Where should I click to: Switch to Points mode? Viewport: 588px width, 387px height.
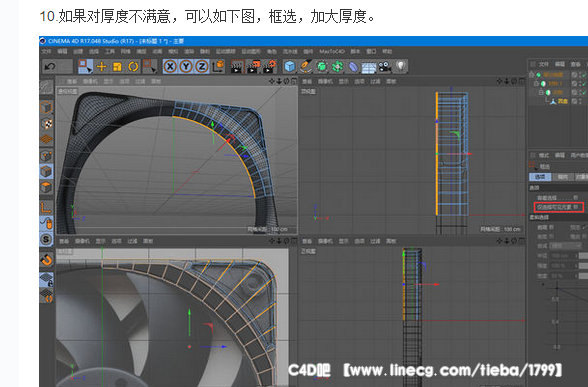46,155
